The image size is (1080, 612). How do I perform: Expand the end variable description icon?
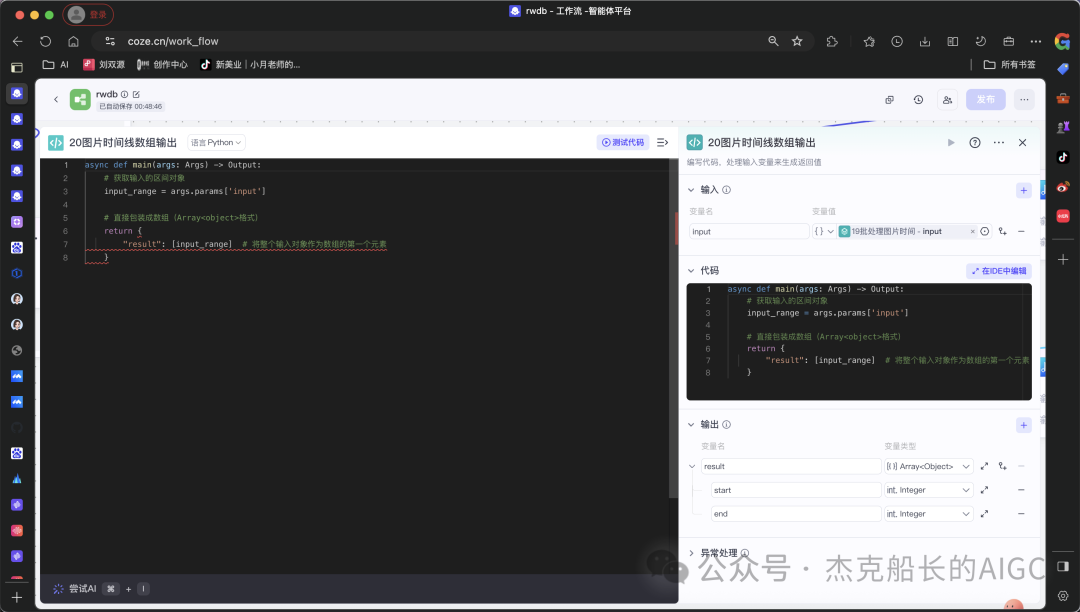(x=984, y=514)
